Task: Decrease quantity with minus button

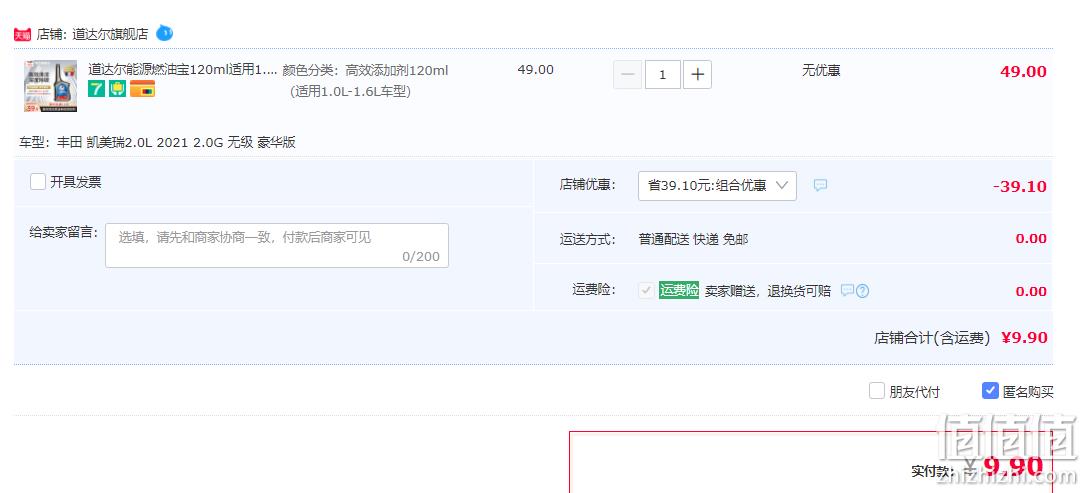Action: 627,75
